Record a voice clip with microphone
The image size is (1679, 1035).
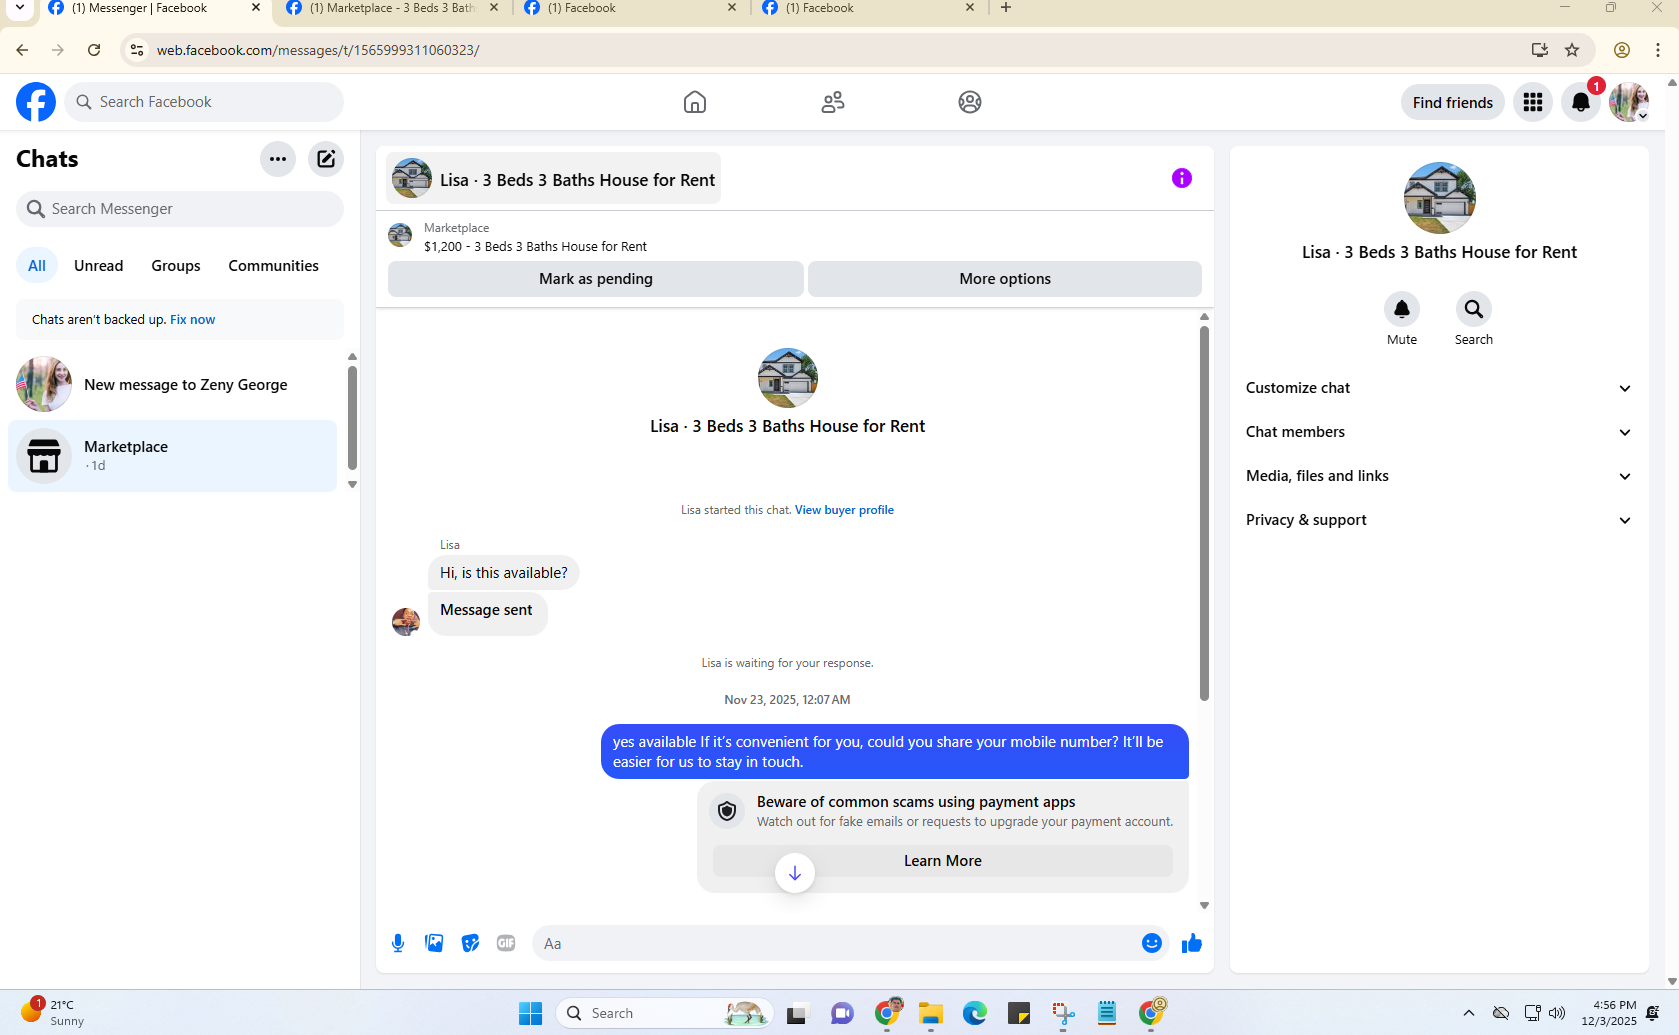(398, 943)
